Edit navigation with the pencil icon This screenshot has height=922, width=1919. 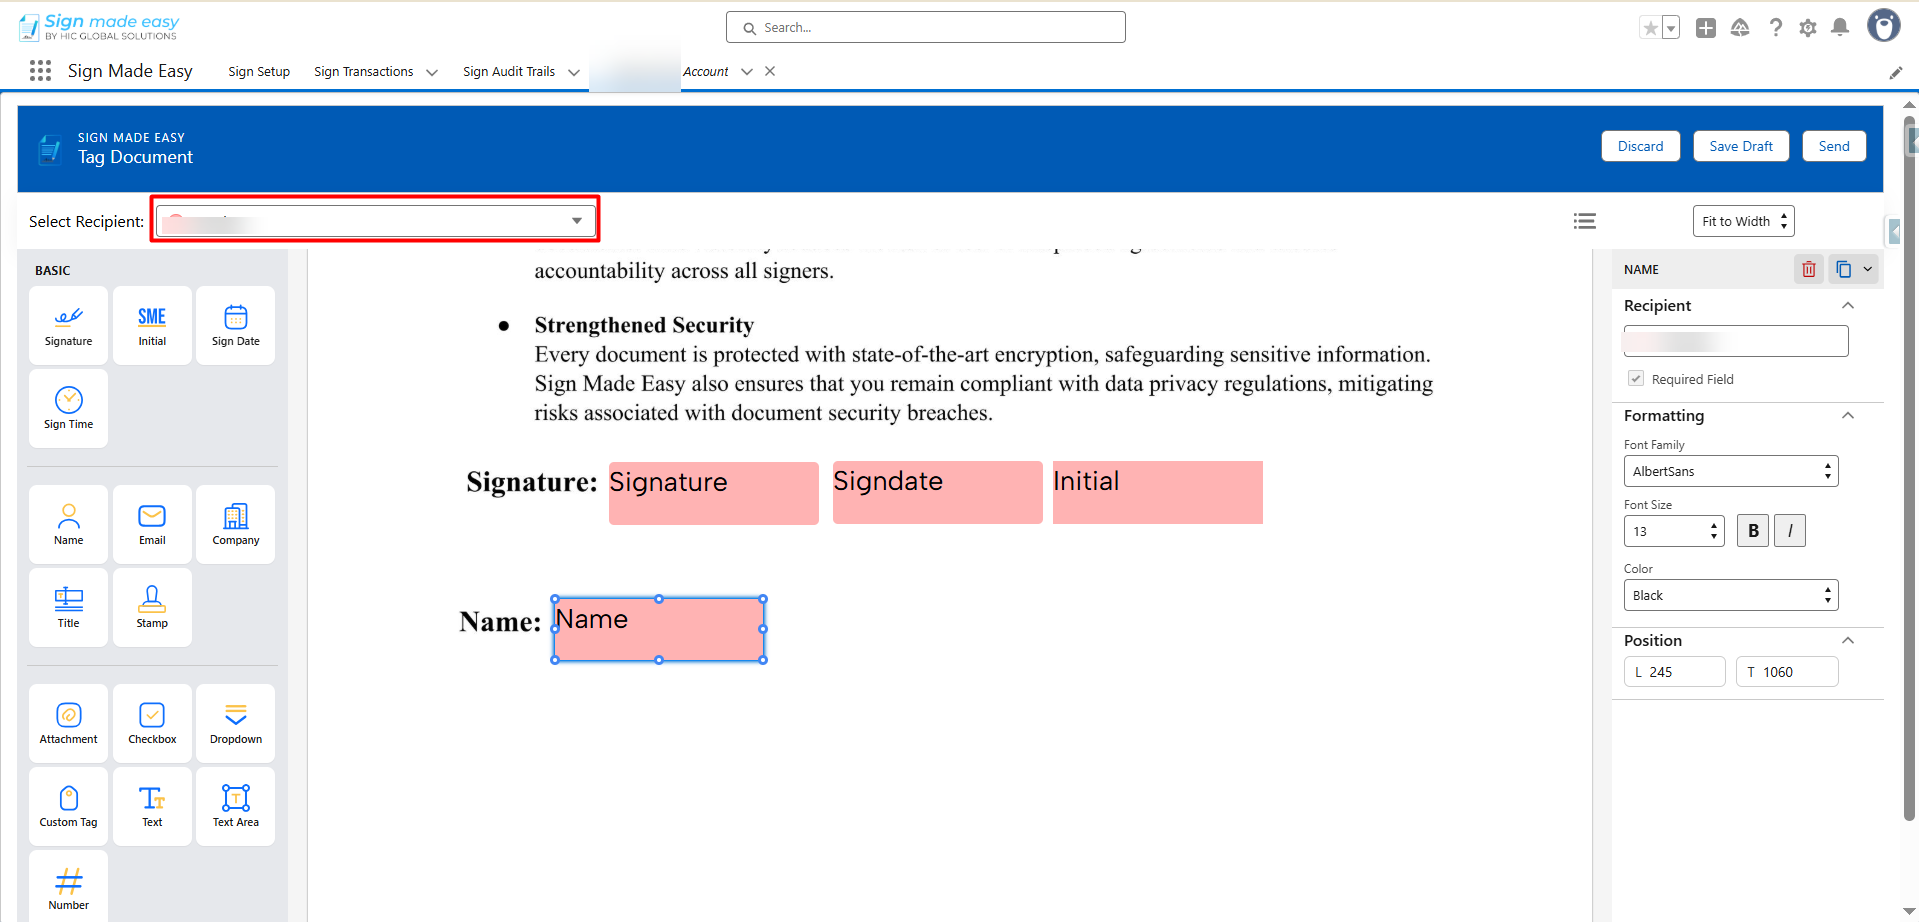1895,72
